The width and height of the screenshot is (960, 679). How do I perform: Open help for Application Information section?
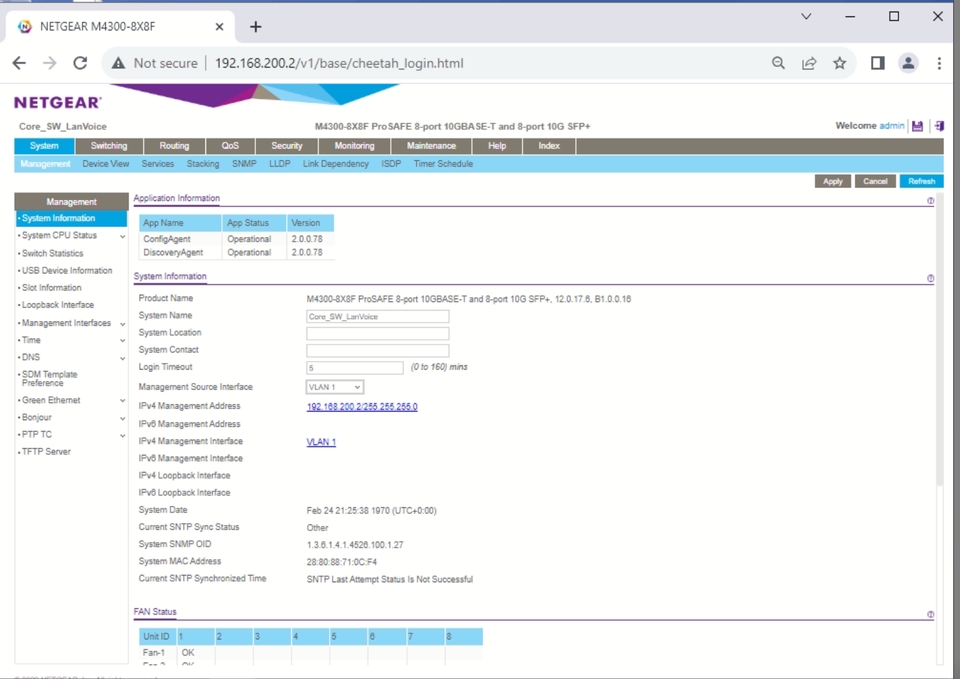(931, 201)
